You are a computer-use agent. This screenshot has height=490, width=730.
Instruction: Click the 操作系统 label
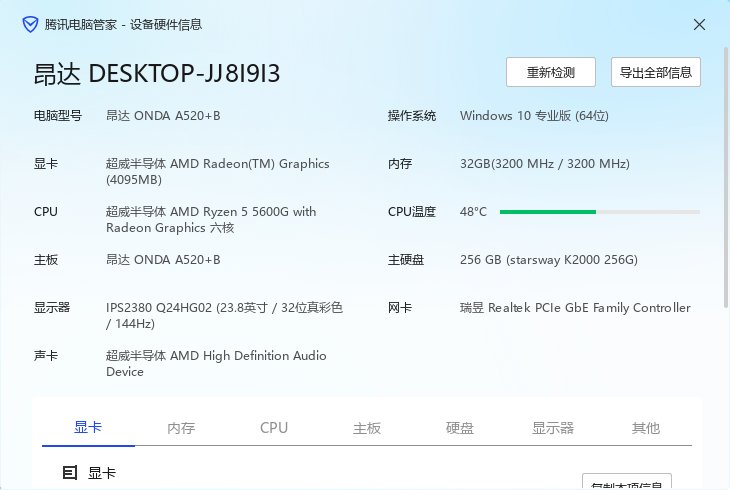pos(412,116)
